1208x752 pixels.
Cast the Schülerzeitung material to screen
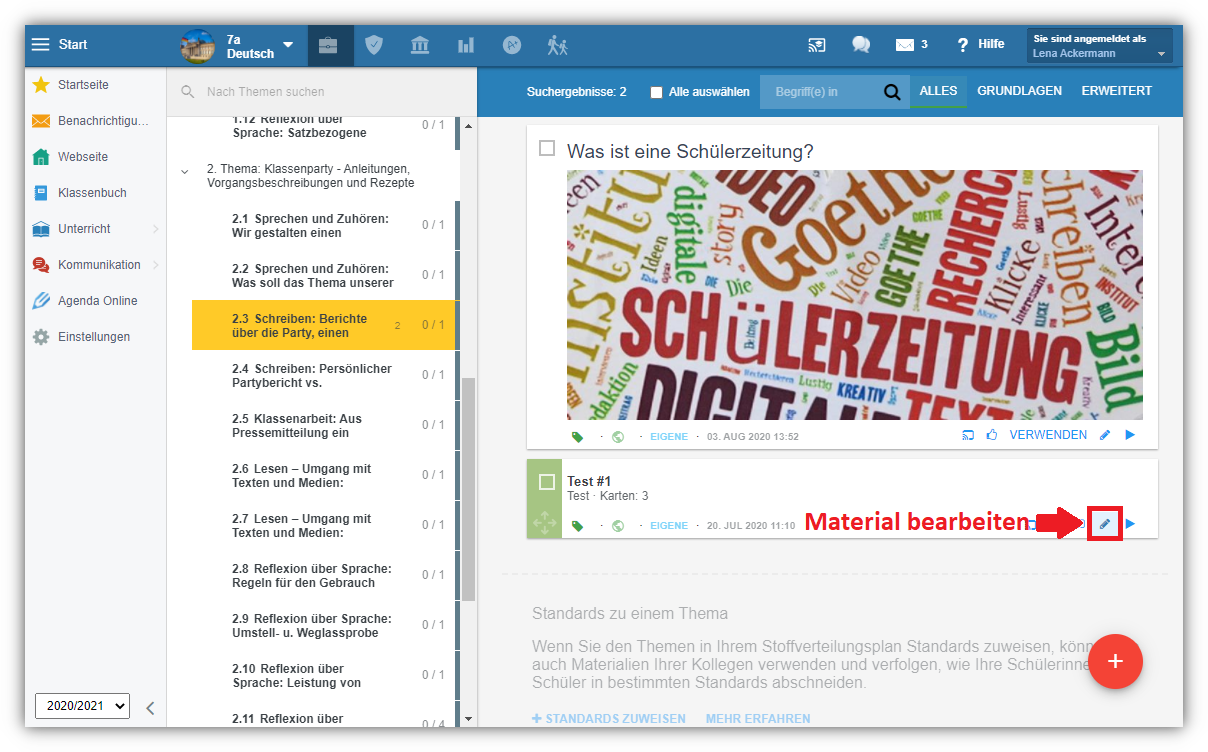pos(967,436)
